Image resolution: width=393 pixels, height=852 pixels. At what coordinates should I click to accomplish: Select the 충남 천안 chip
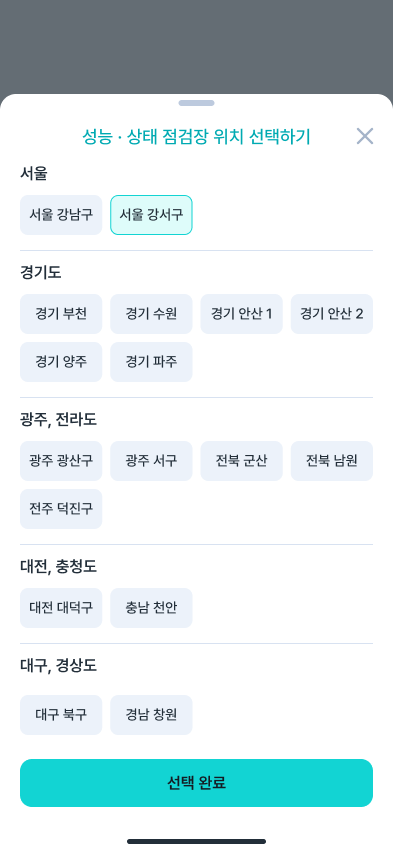pos(151,608)
